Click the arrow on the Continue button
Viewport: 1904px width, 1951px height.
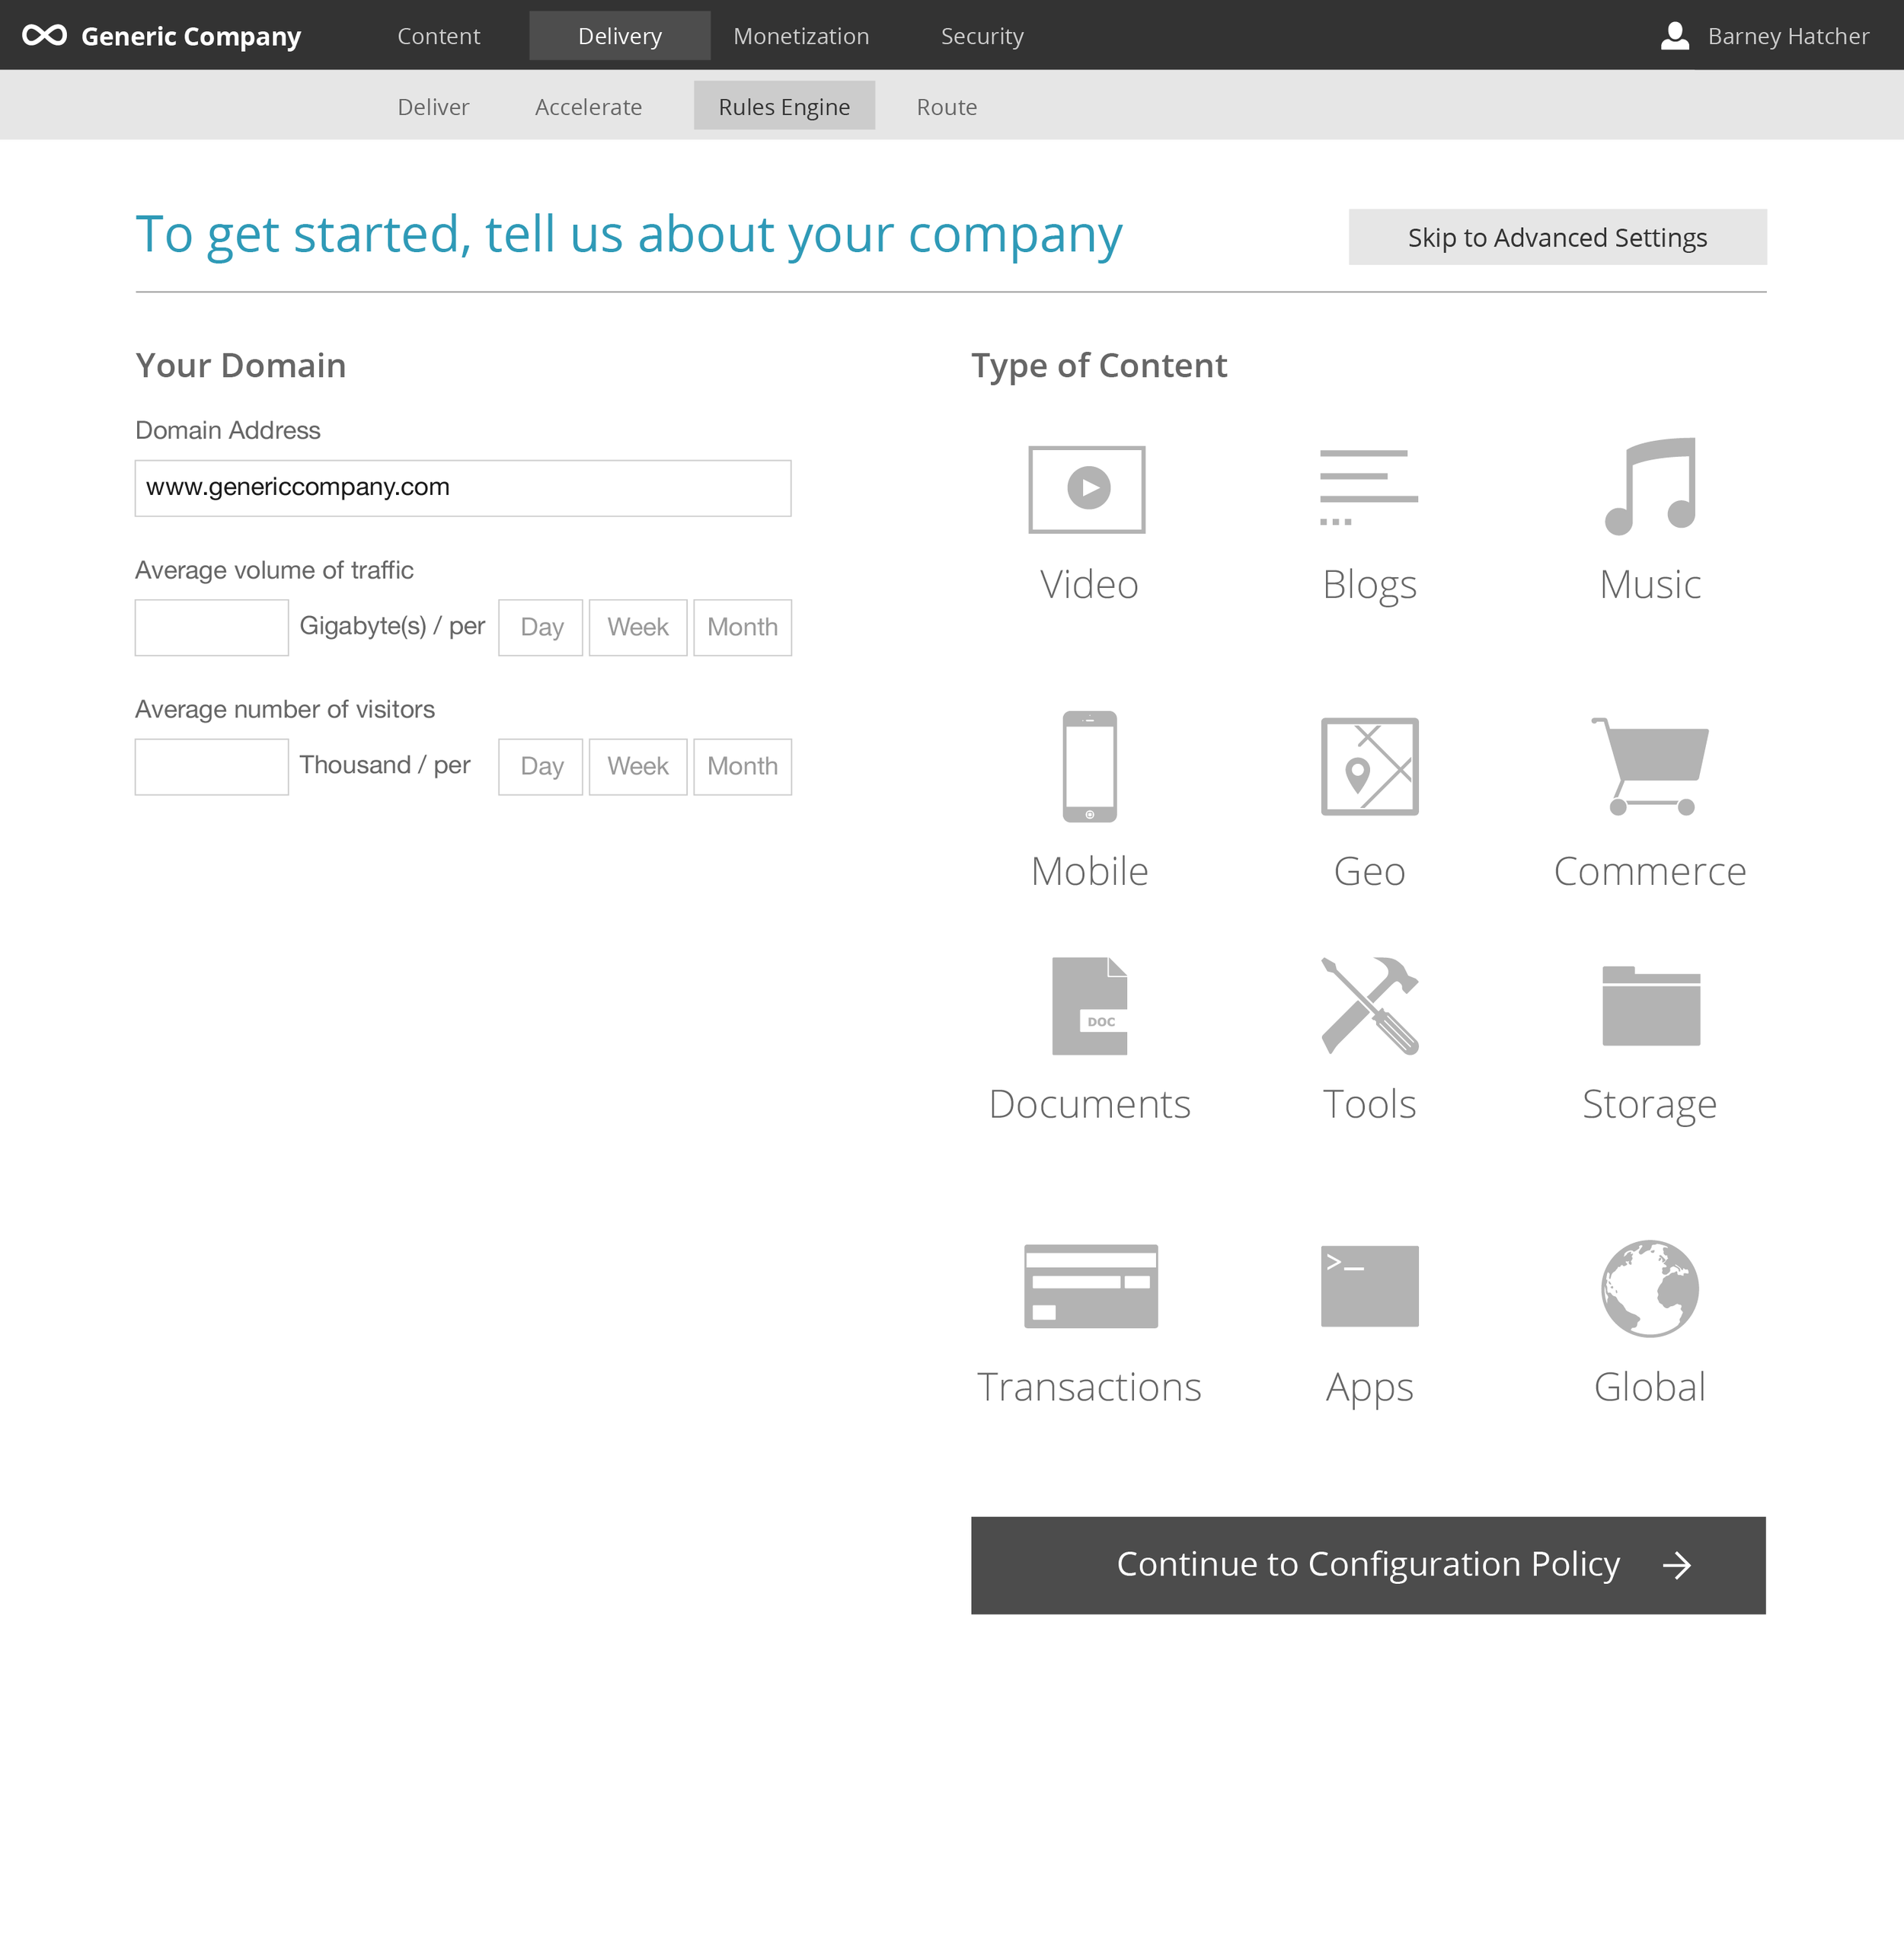[x=1677, y=1565]
